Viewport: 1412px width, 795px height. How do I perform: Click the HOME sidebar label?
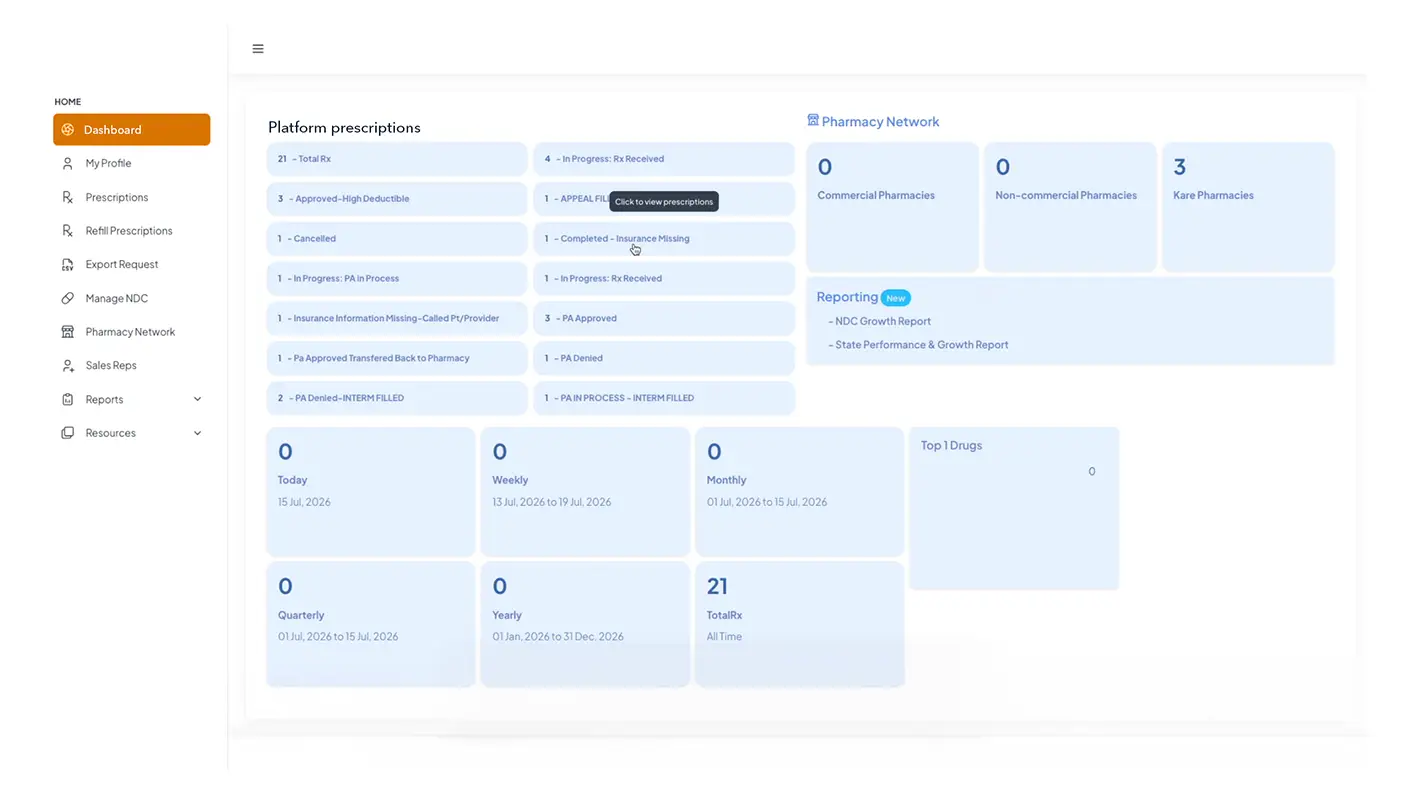(x=68, y=102)
